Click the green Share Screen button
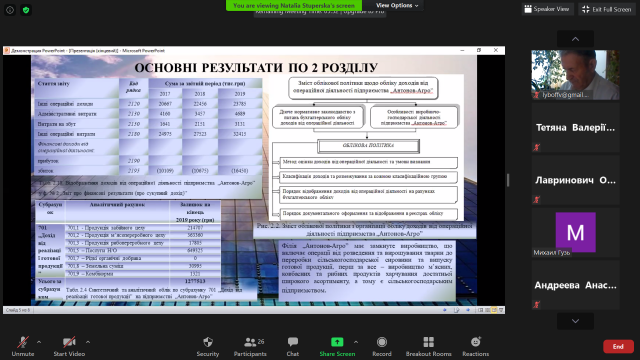The height and width of the screenshot is (360, 640). pyautogui.click(x=337, y=346)
